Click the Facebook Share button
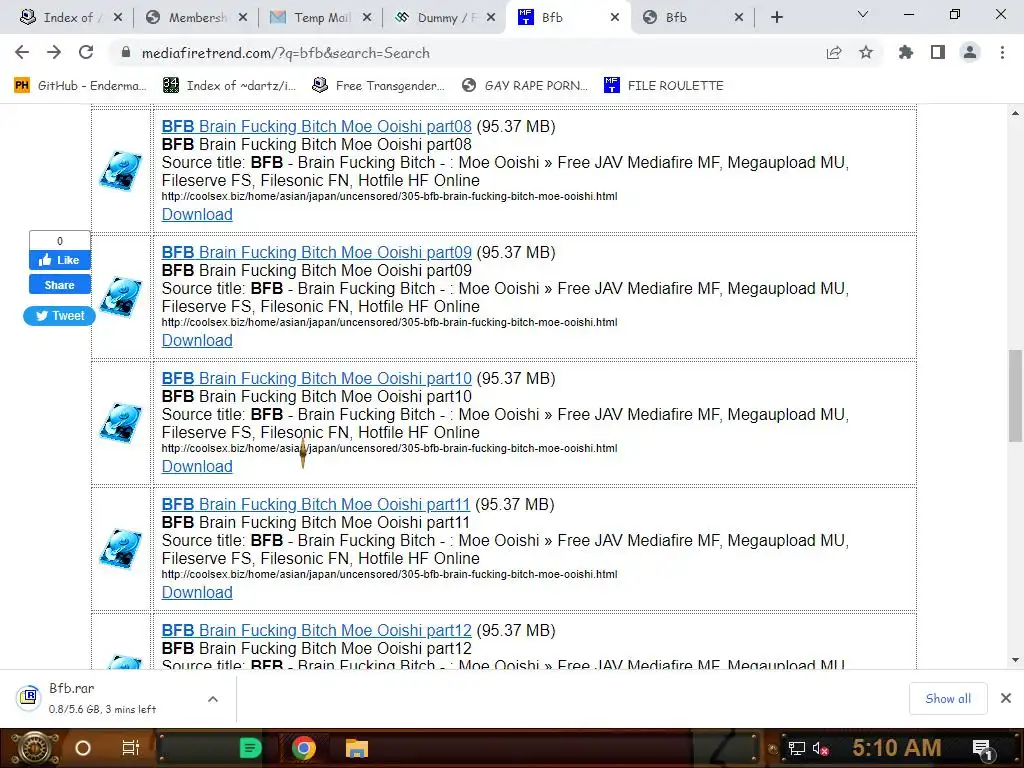The width and height of the screenshot is (1024, 768). (x=59, y=285)
